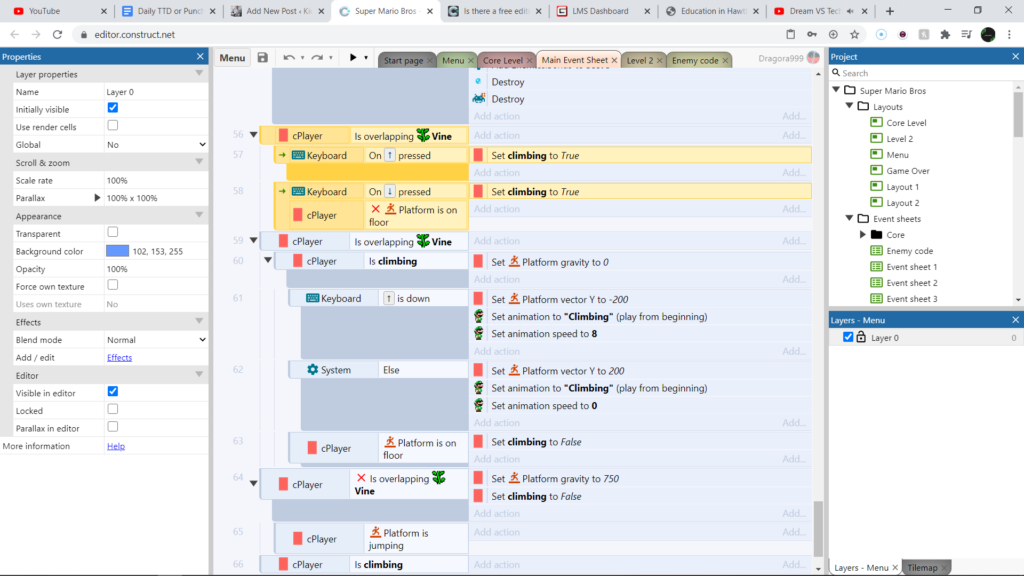Image resolution: width=1024 pixels, height=576 pixels.
Task: Click the System gear icon in event 62
Action: (312, 370)
